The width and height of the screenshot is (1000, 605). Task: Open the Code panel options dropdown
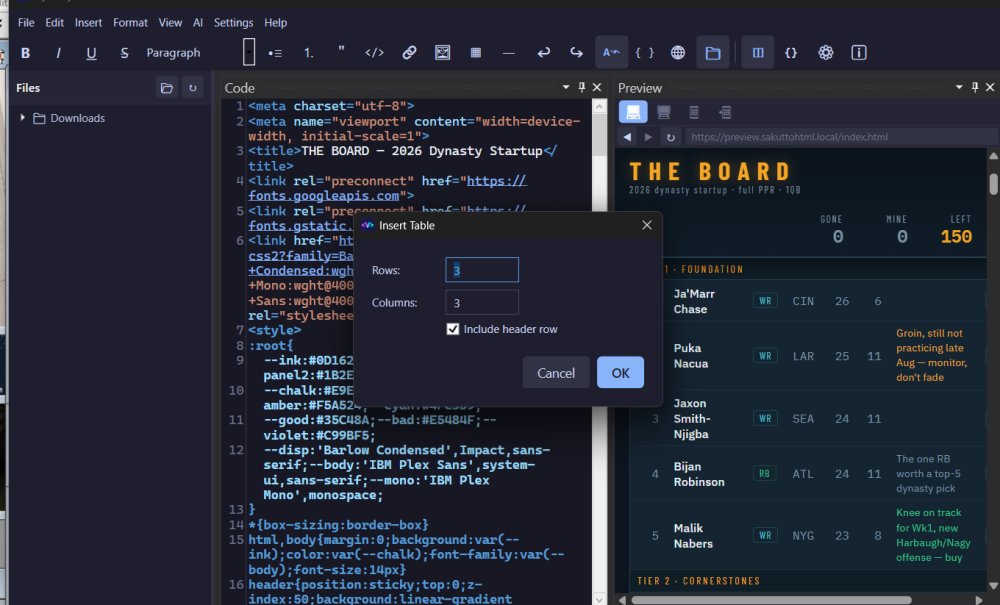[x=566, y=87]
